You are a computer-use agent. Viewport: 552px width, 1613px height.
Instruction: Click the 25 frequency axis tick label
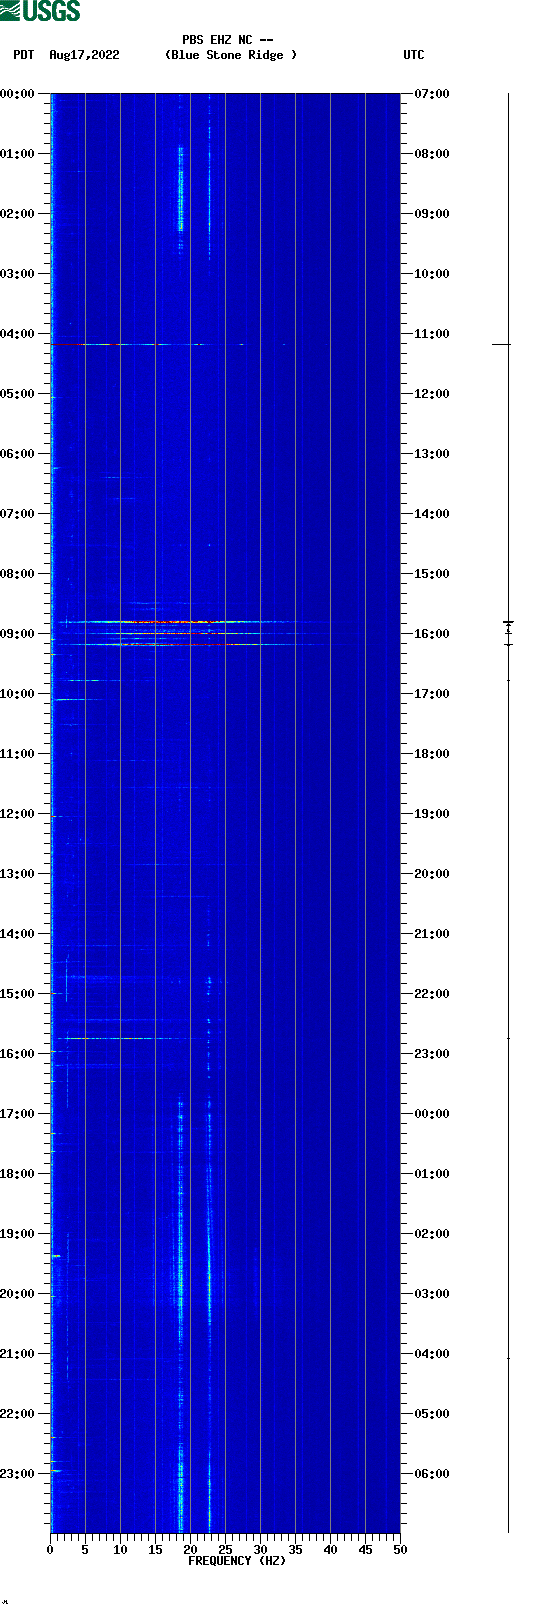point(225,1550)
